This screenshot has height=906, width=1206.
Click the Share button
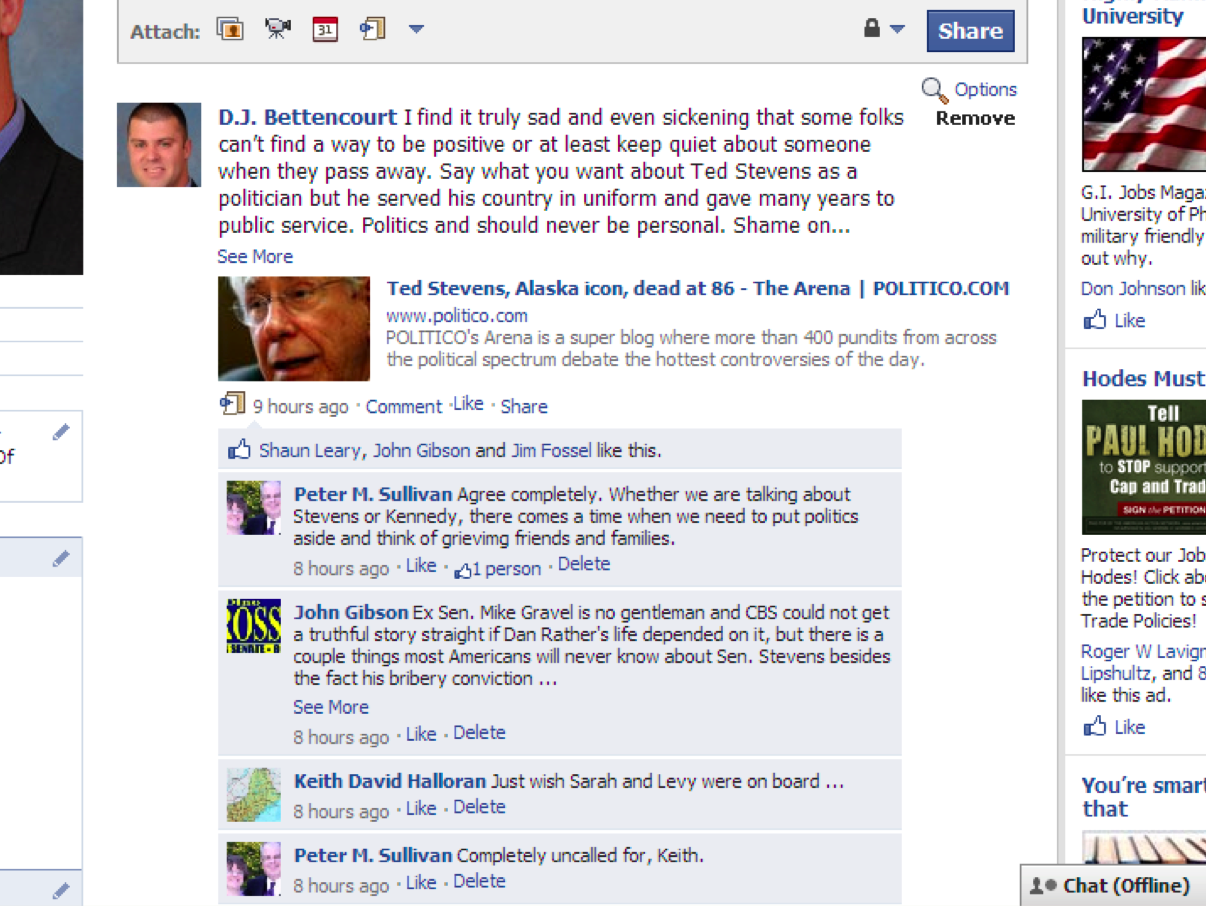click(970, 30)
